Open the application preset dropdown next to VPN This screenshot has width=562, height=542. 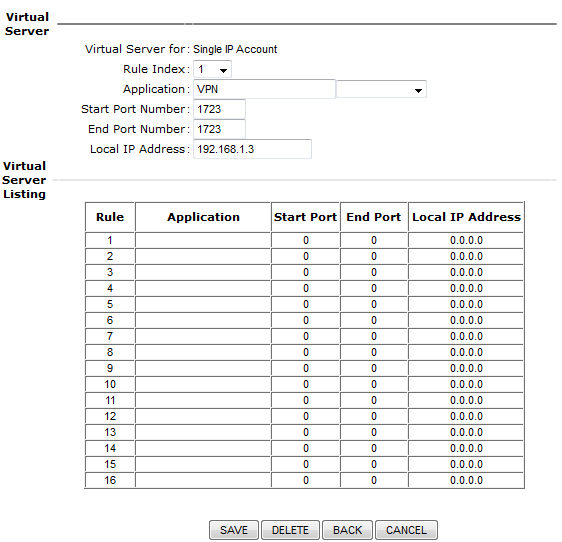381,89
